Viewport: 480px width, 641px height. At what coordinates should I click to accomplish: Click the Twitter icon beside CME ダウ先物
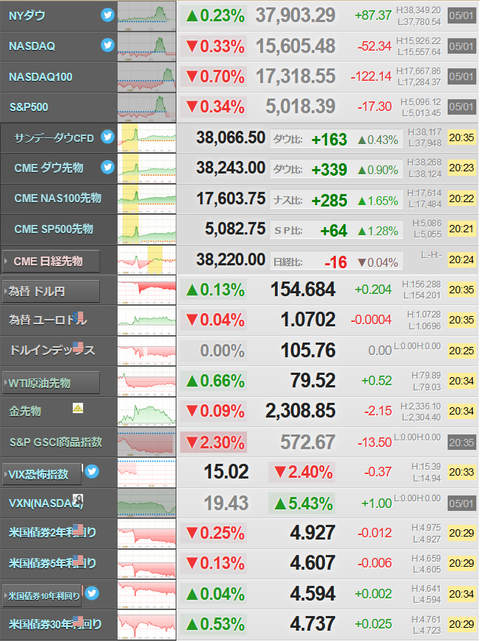pyautogui.click(x=108, y=167)
